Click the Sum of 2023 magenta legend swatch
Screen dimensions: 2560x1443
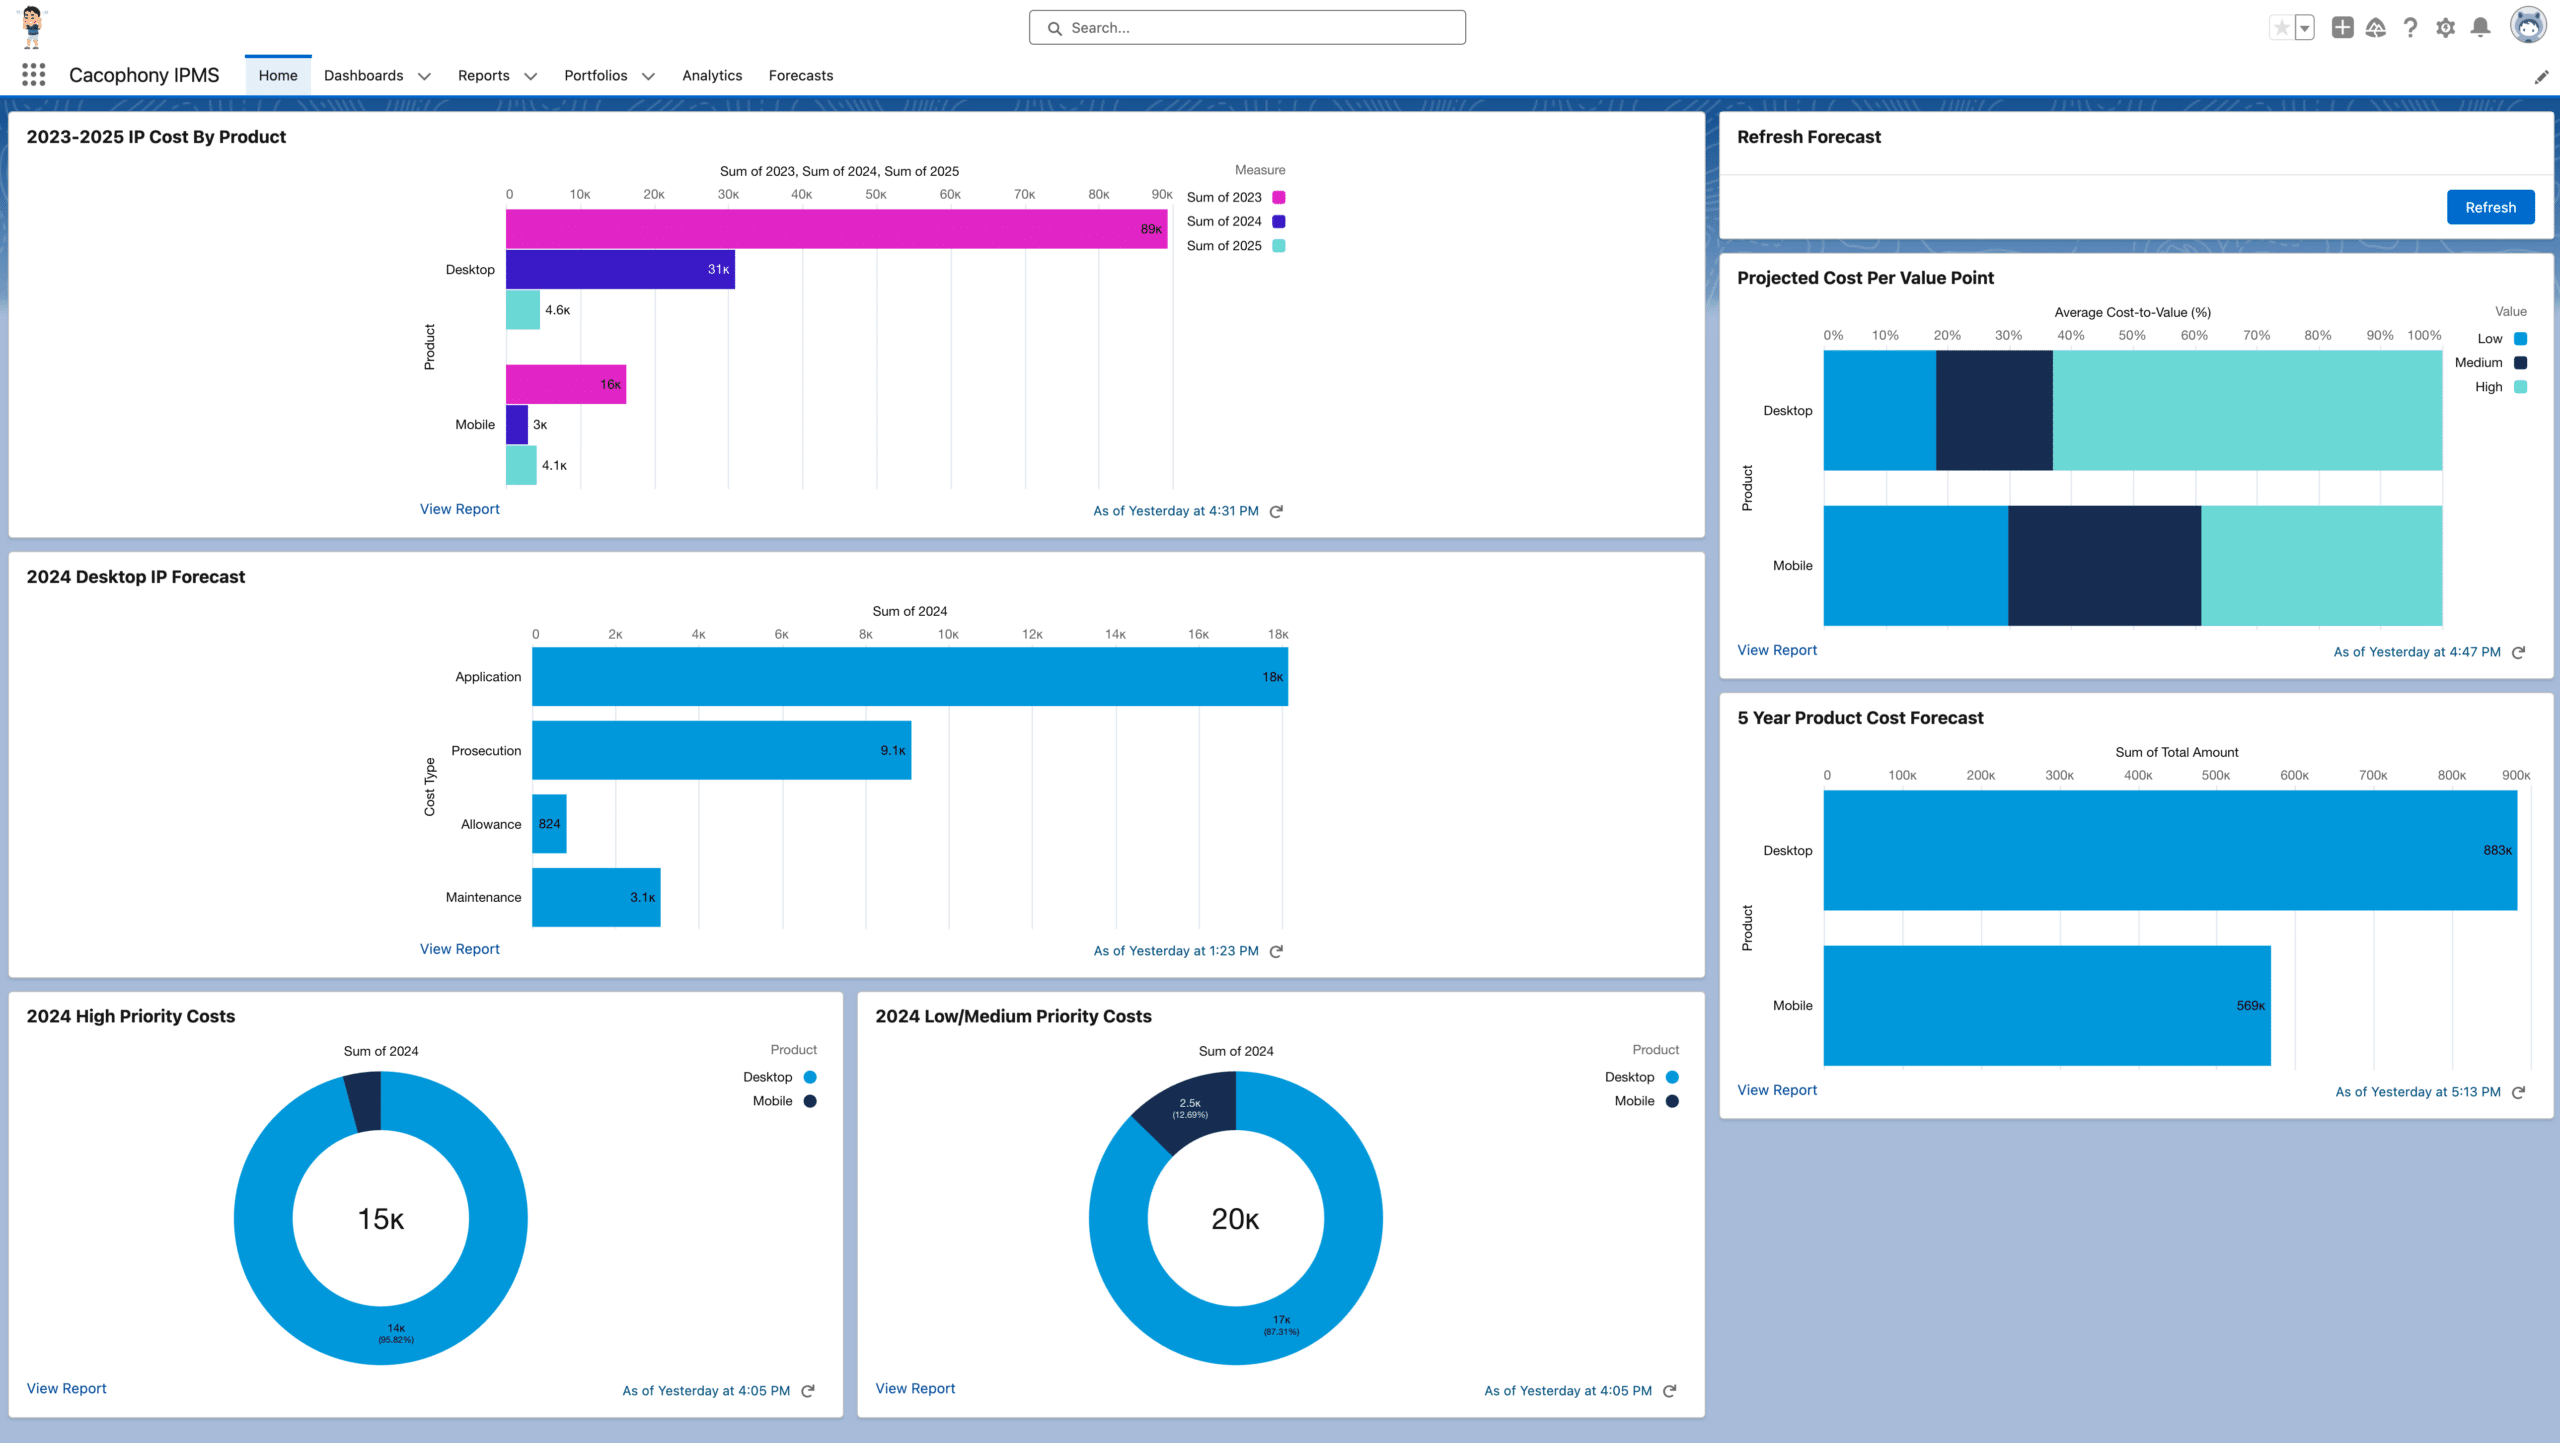pyautogui.click(x=1278, y=197)
